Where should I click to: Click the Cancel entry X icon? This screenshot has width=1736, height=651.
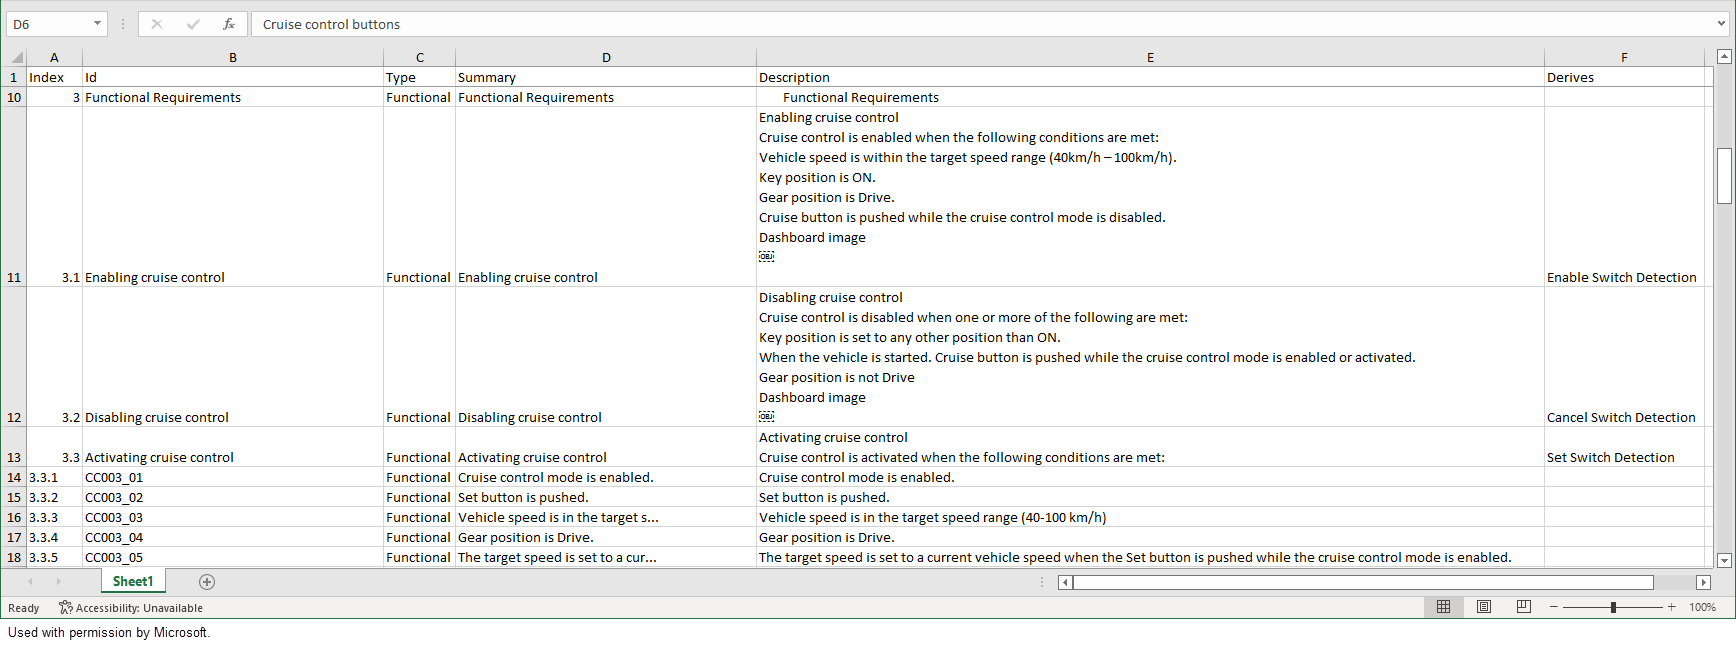[x=157, y=24]
